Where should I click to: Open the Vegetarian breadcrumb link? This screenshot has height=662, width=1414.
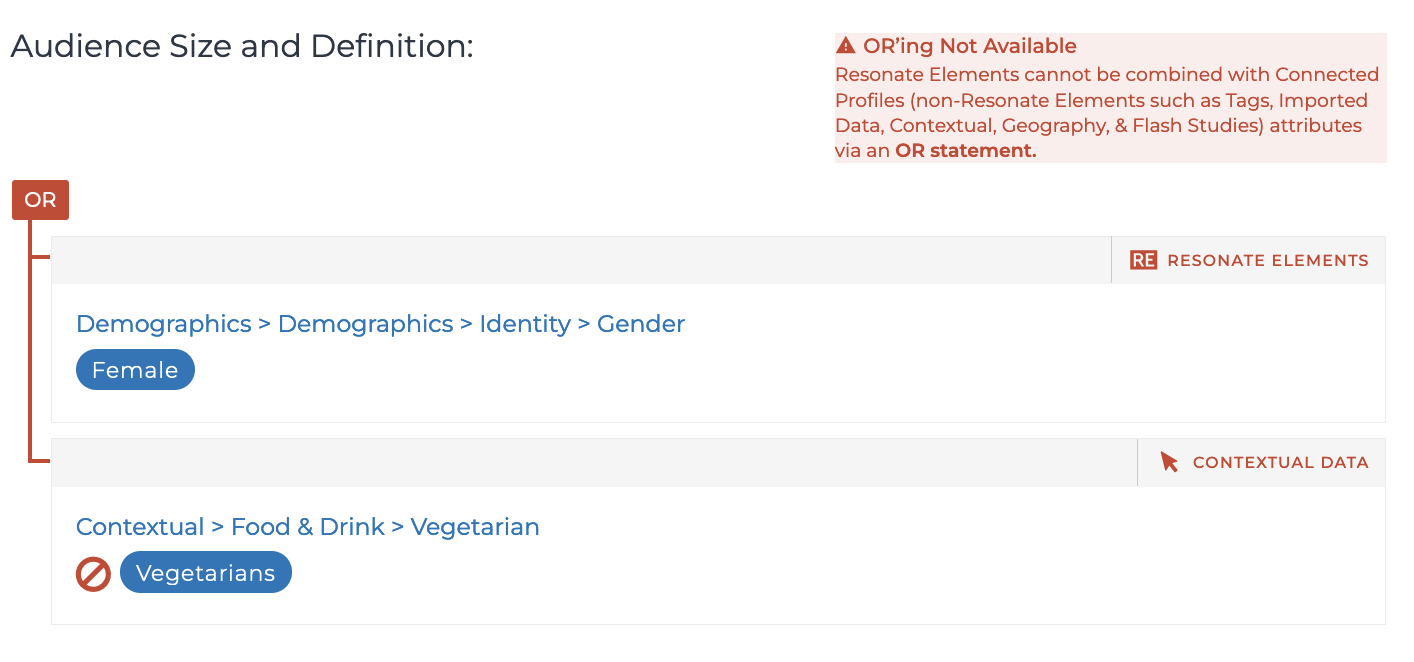coord(475,527)
